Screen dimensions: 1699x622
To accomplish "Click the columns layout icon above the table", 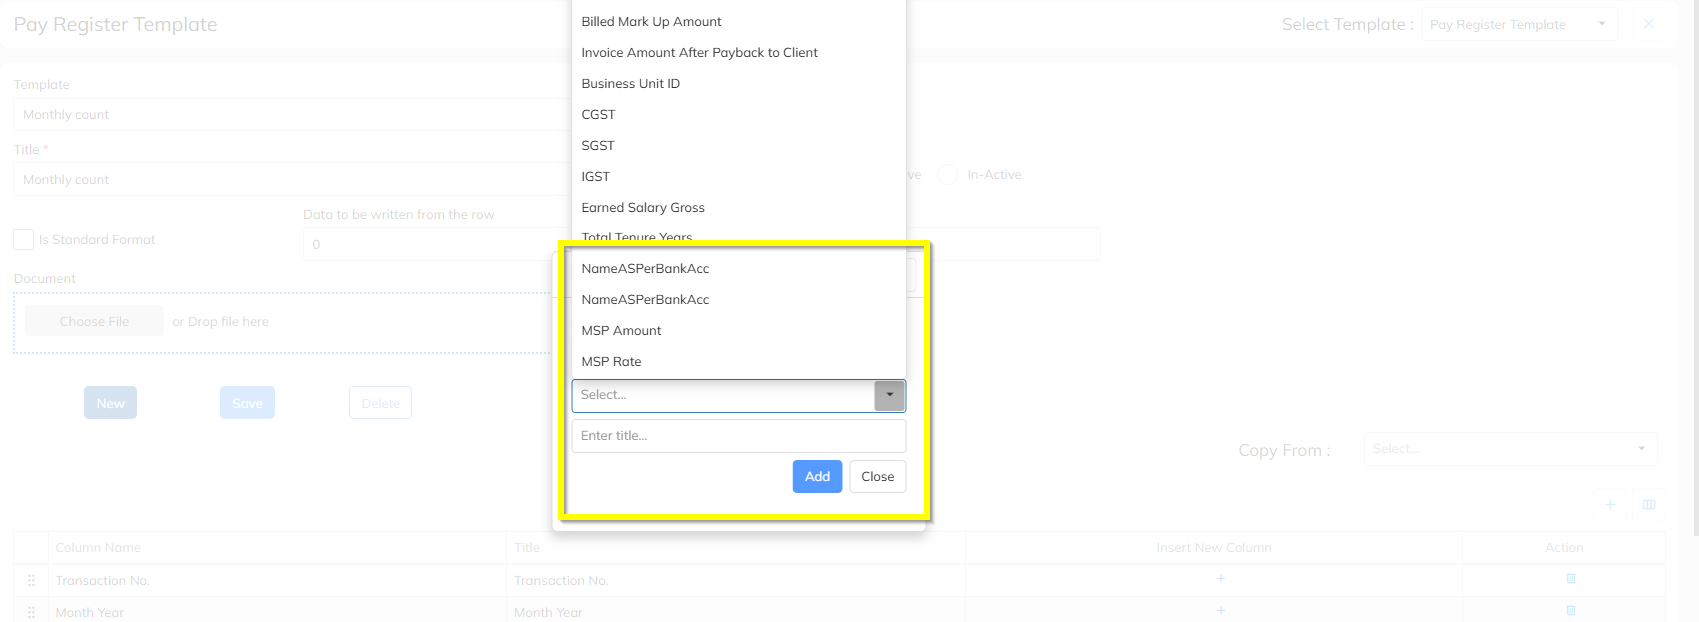I will click(x=1649, y=505).
